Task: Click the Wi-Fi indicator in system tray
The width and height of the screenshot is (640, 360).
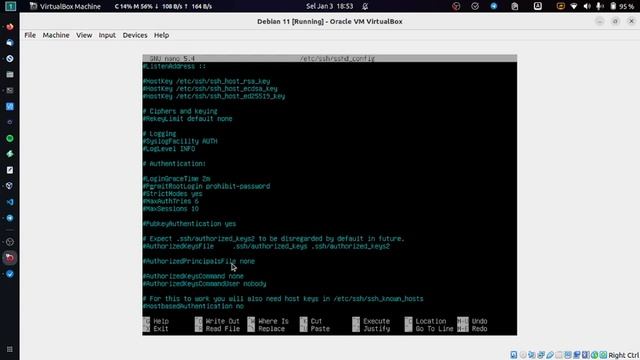Action: [x=574, y=6]
